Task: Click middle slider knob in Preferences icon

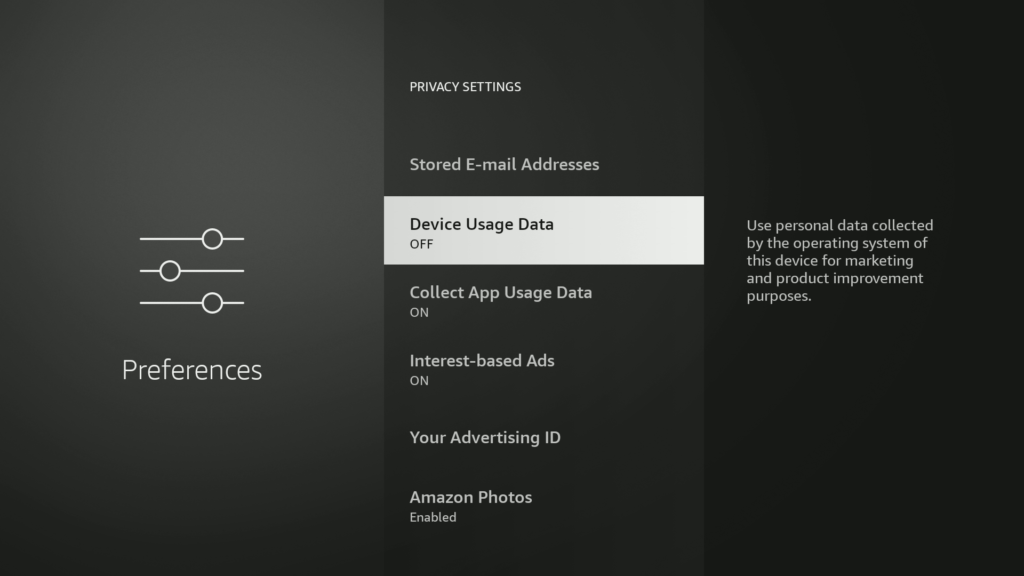Action: tap(170, 271)
